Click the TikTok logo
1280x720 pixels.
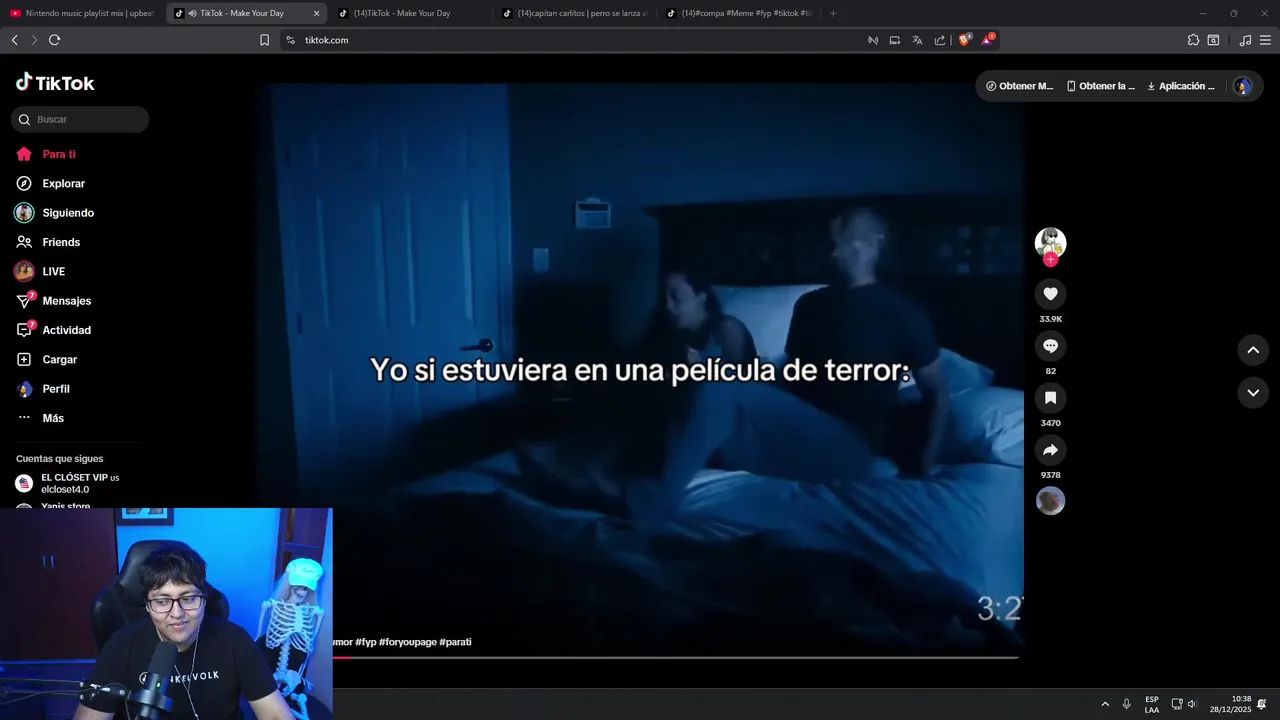(x=55, y=83)
